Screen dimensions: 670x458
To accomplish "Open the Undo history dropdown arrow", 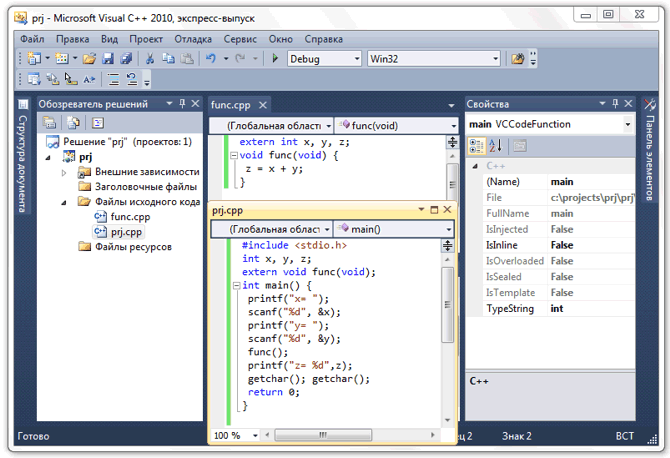I will pos(226,59).
